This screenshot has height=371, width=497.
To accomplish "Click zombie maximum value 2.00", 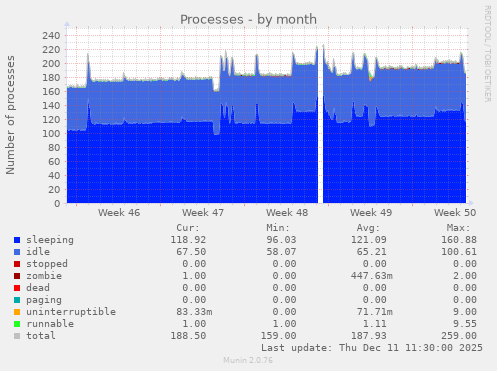I will [x=465, y=276].
